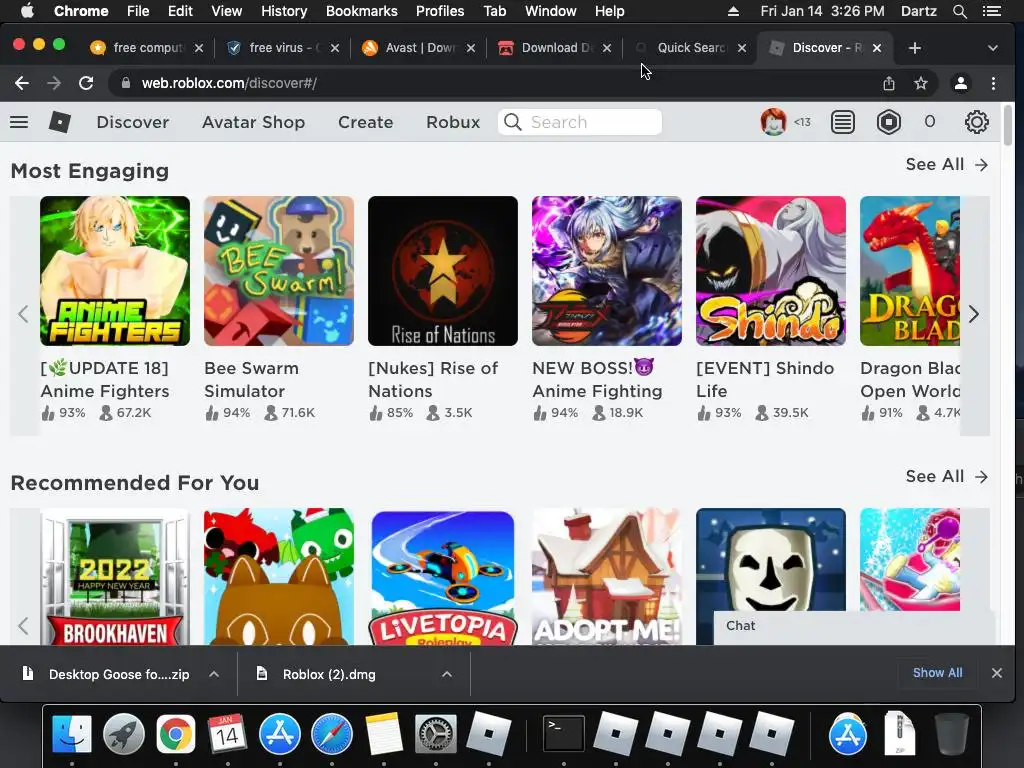1024x768 pixels.
Task: Open the Bookmarks menu
Action: 362,11
